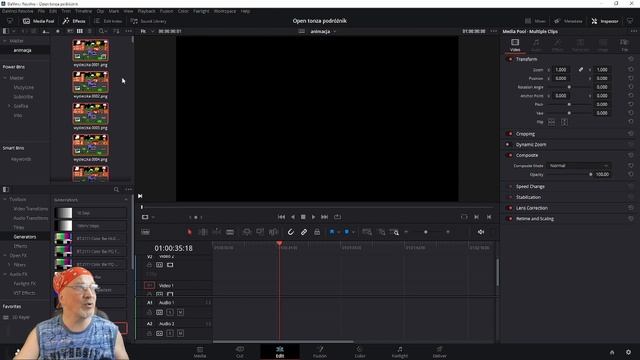Open the Composite Mode dropdown
The height and width of the screenshot is (360, 640).
tap(578, 166)
